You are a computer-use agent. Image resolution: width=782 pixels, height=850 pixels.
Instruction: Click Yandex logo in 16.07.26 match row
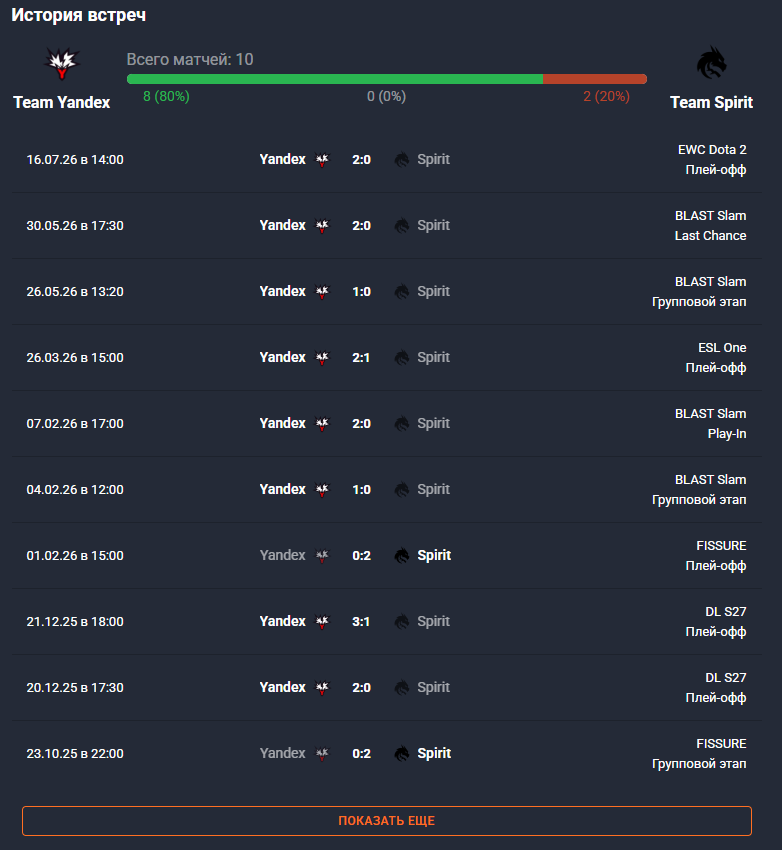point(322,160)
